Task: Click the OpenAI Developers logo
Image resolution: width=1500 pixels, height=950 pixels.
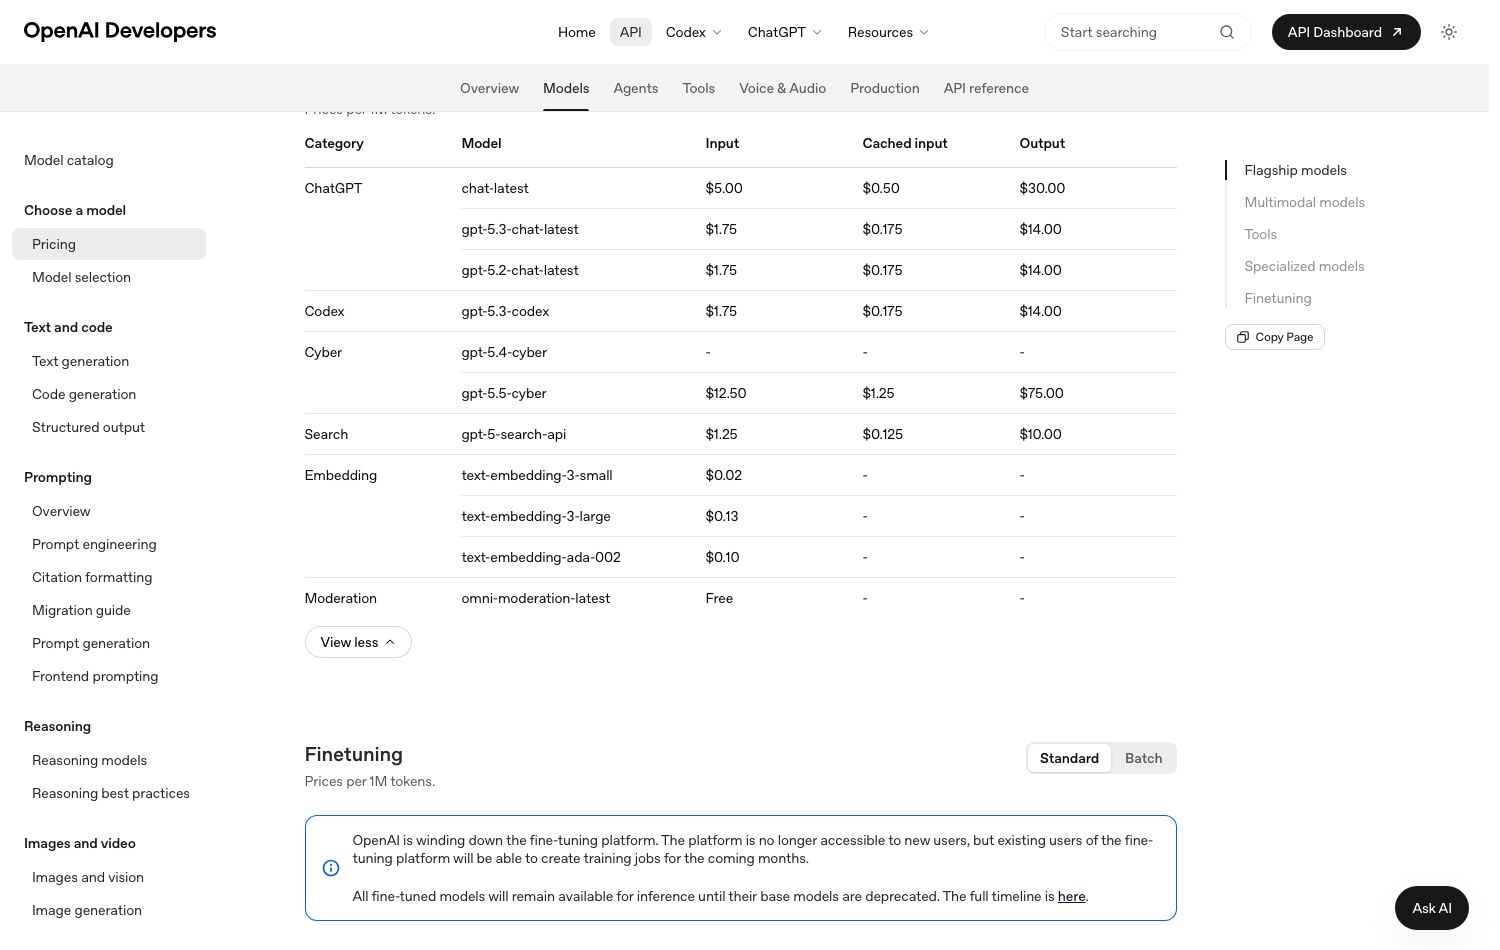Action: pos(120,31)
